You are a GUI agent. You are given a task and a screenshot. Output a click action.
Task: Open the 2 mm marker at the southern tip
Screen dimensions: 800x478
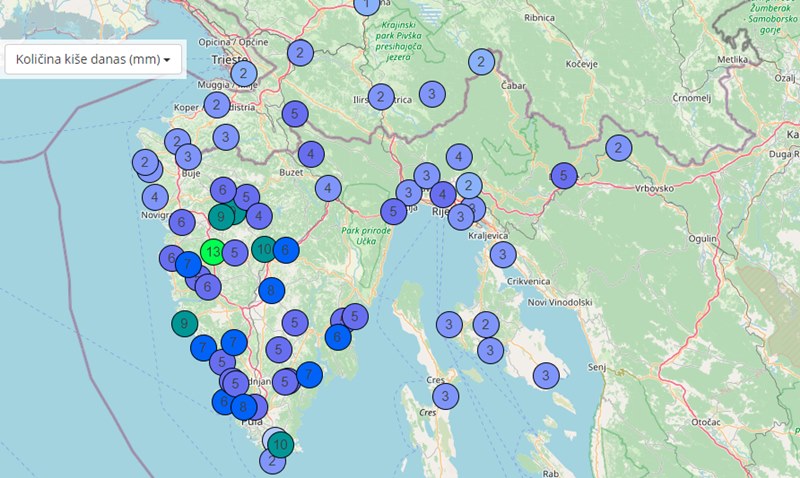coord(271,461)
